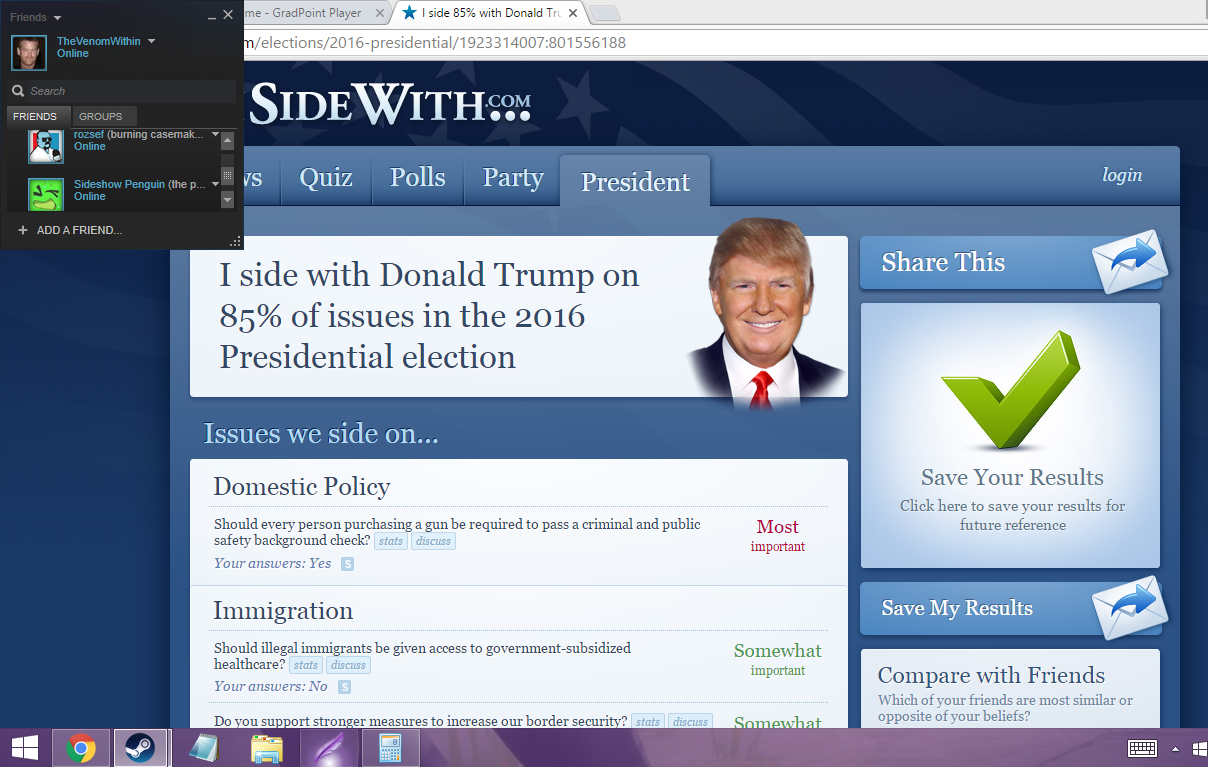Viewport: 1208px width, 767px height.
Task: Click the 'stats' link under gun question
Action: click(390, 541)
